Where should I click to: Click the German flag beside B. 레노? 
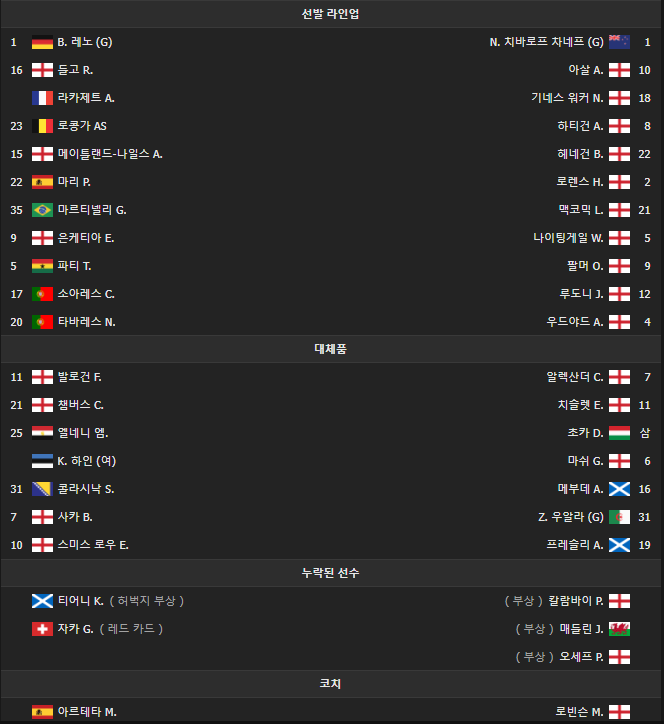[42, 42]
